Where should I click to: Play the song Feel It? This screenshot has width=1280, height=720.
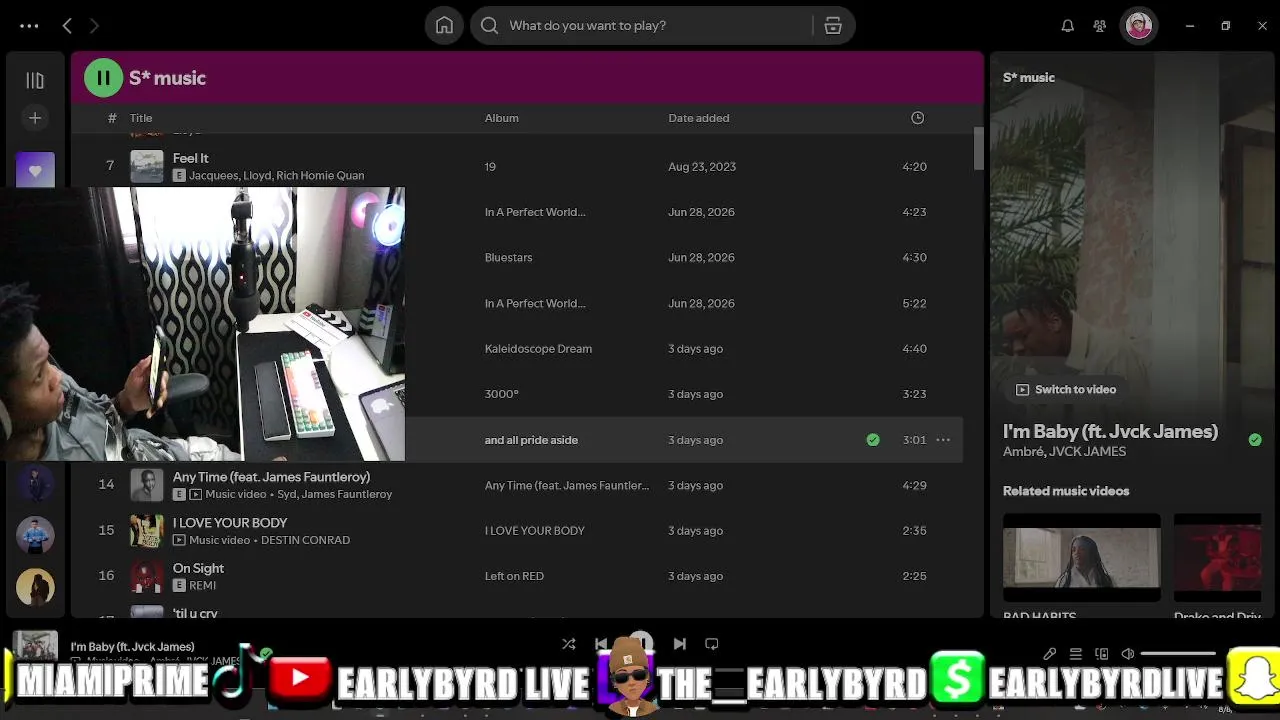(190, 158)
